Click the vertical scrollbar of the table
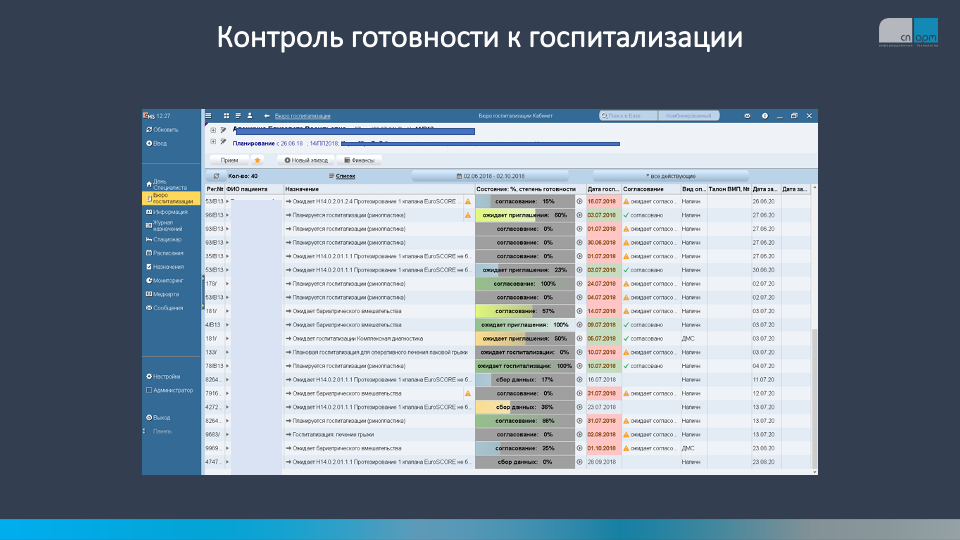 pyautogui.click(x=814, y=398)
